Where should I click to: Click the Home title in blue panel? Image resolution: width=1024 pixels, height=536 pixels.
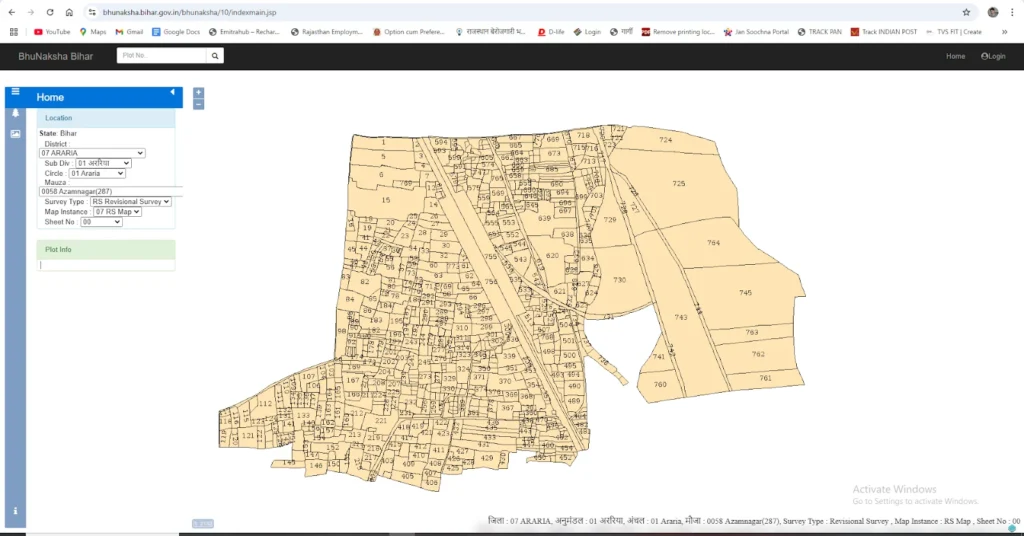tap(50, 97)
